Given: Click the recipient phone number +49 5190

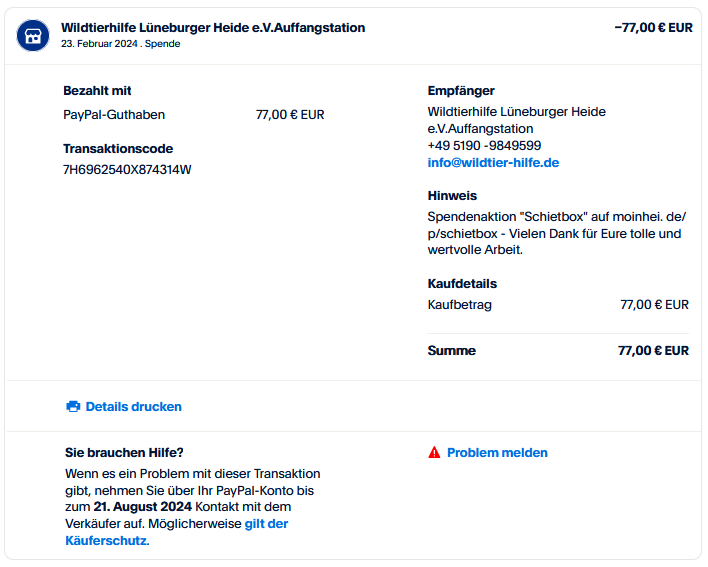Looking at the screenshot, I should pos(484,145).
